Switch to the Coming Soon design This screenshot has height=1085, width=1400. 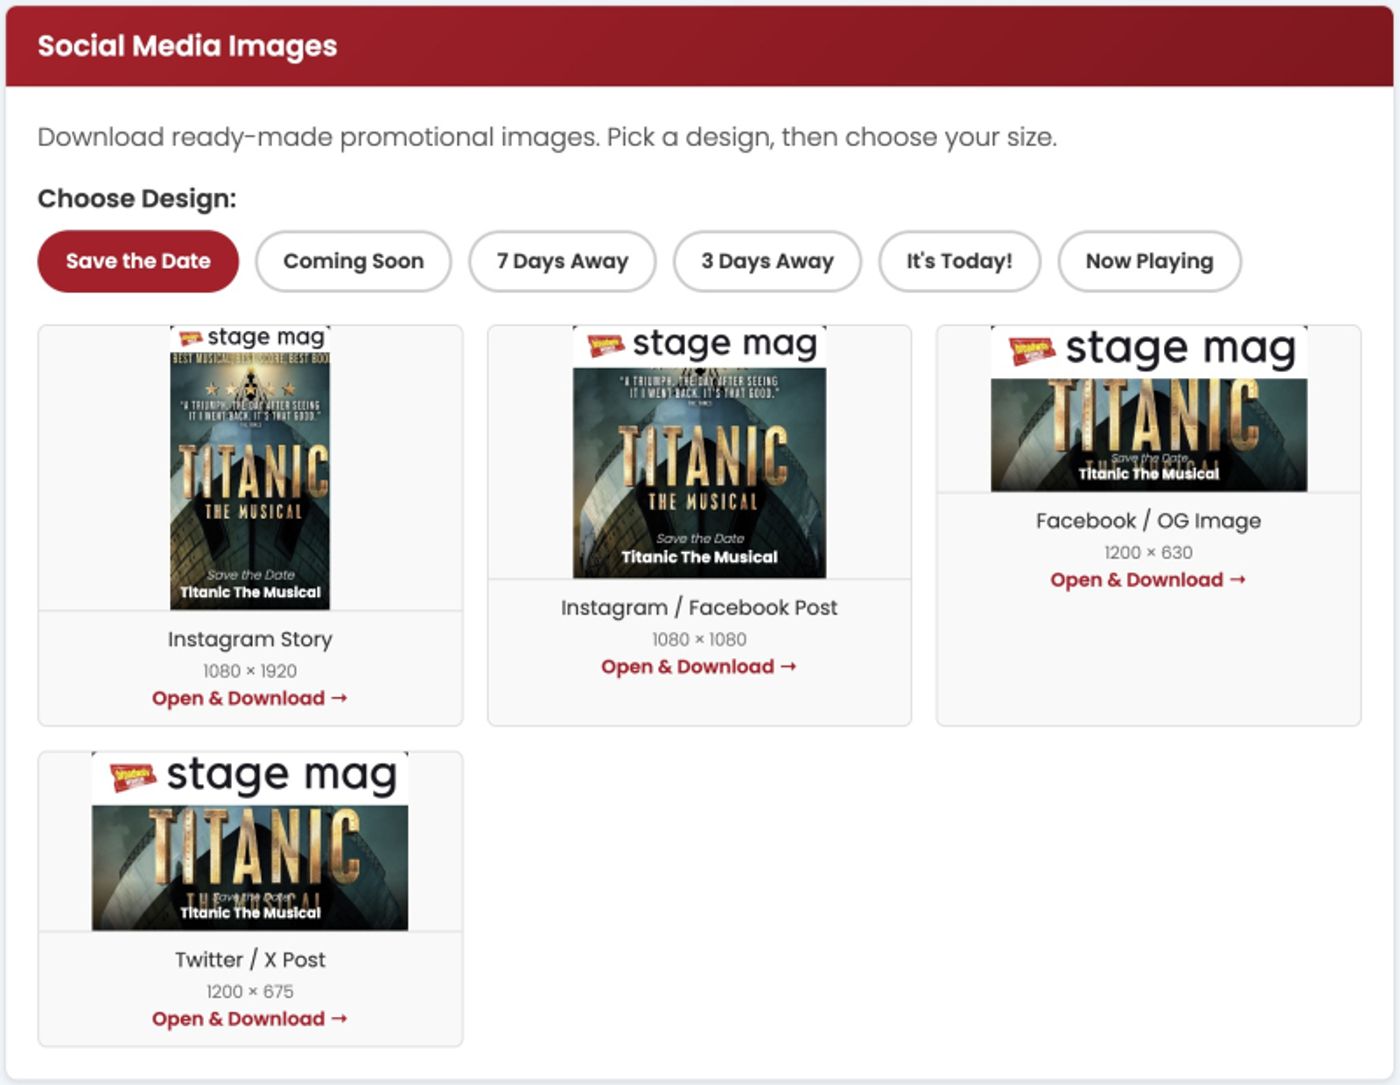coord(353,261)
